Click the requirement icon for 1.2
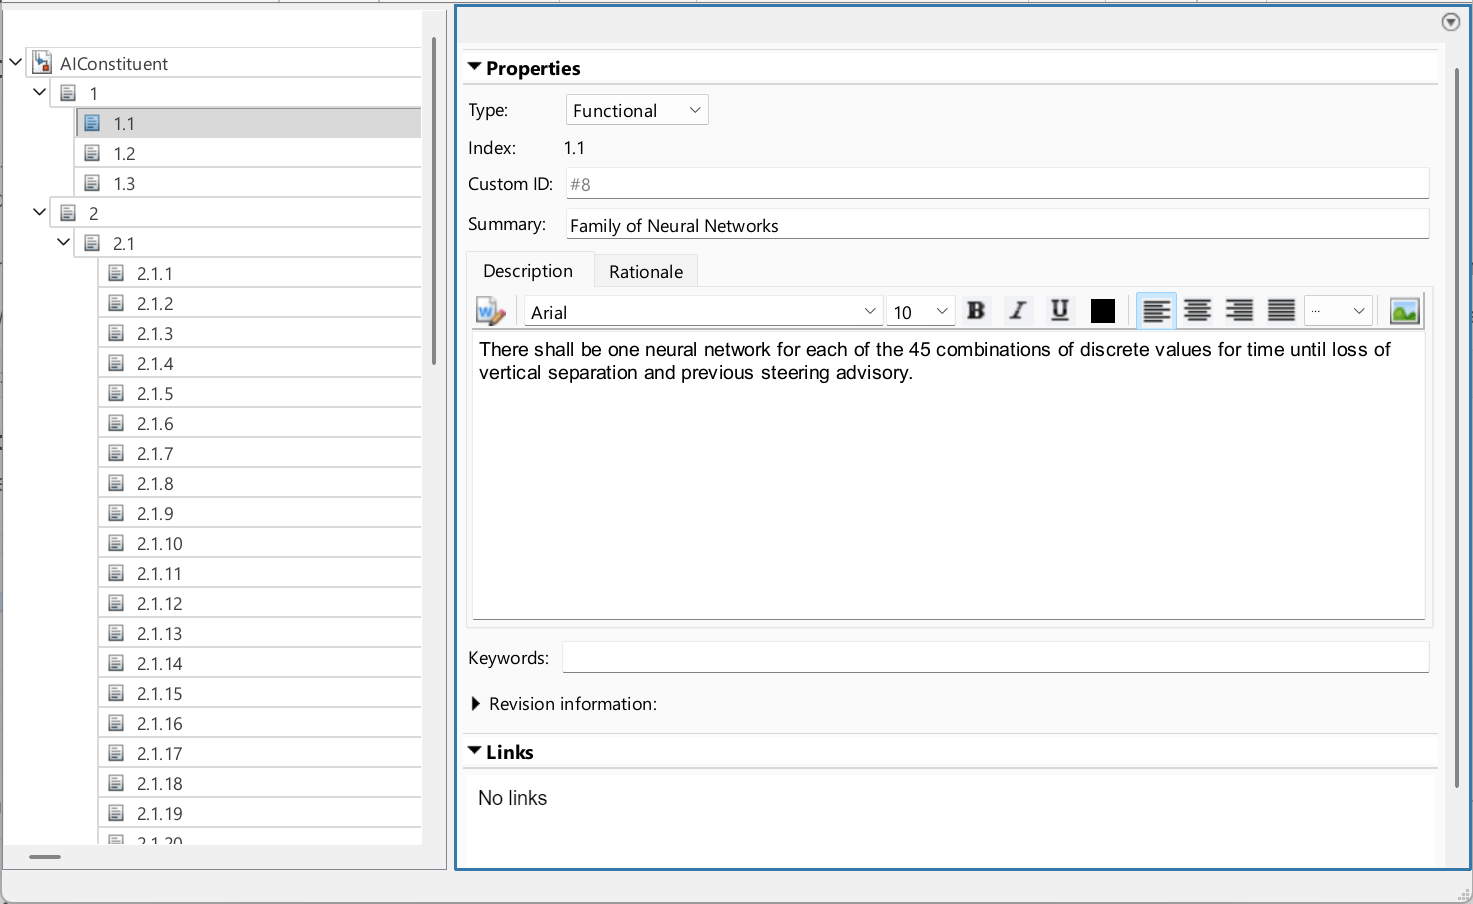Viewport: 1473px width, 904px height. coord(92,153)
